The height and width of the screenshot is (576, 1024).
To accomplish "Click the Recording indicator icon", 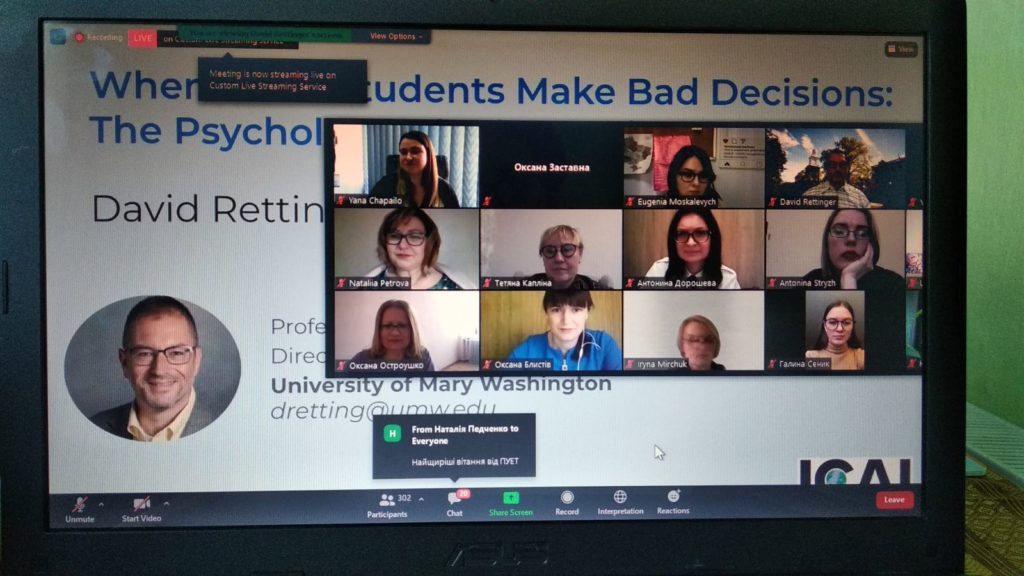I will (79, 38).
